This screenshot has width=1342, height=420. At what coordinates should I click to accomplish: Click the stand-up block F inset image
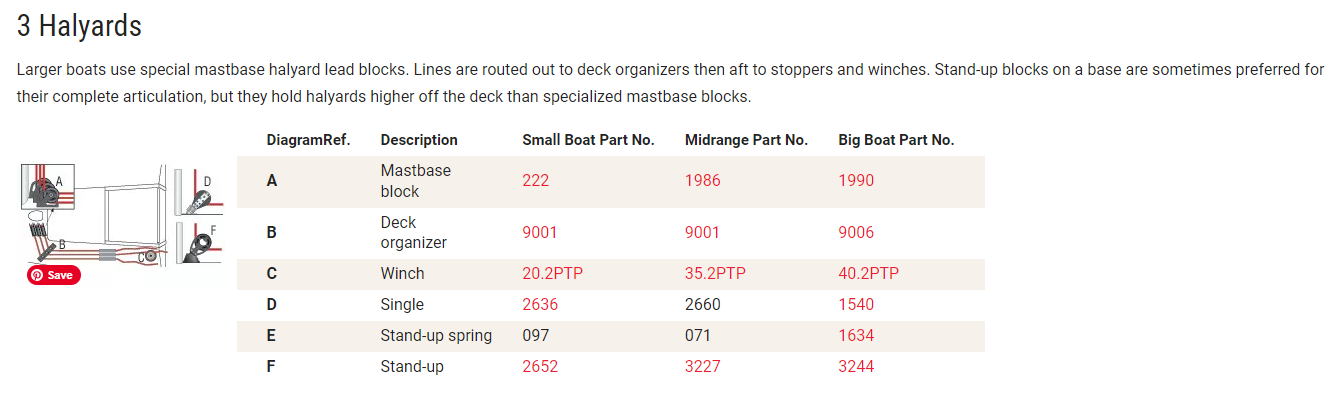198,244
